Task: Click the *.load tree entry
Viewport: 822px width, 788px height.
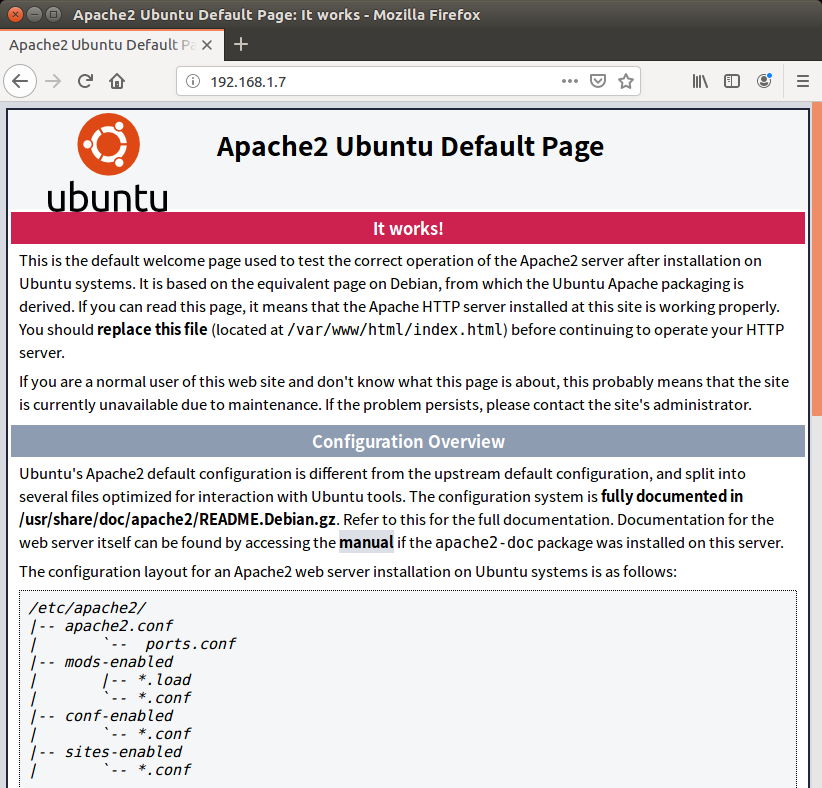Action: pyautogui.click(x=164, y=680)
